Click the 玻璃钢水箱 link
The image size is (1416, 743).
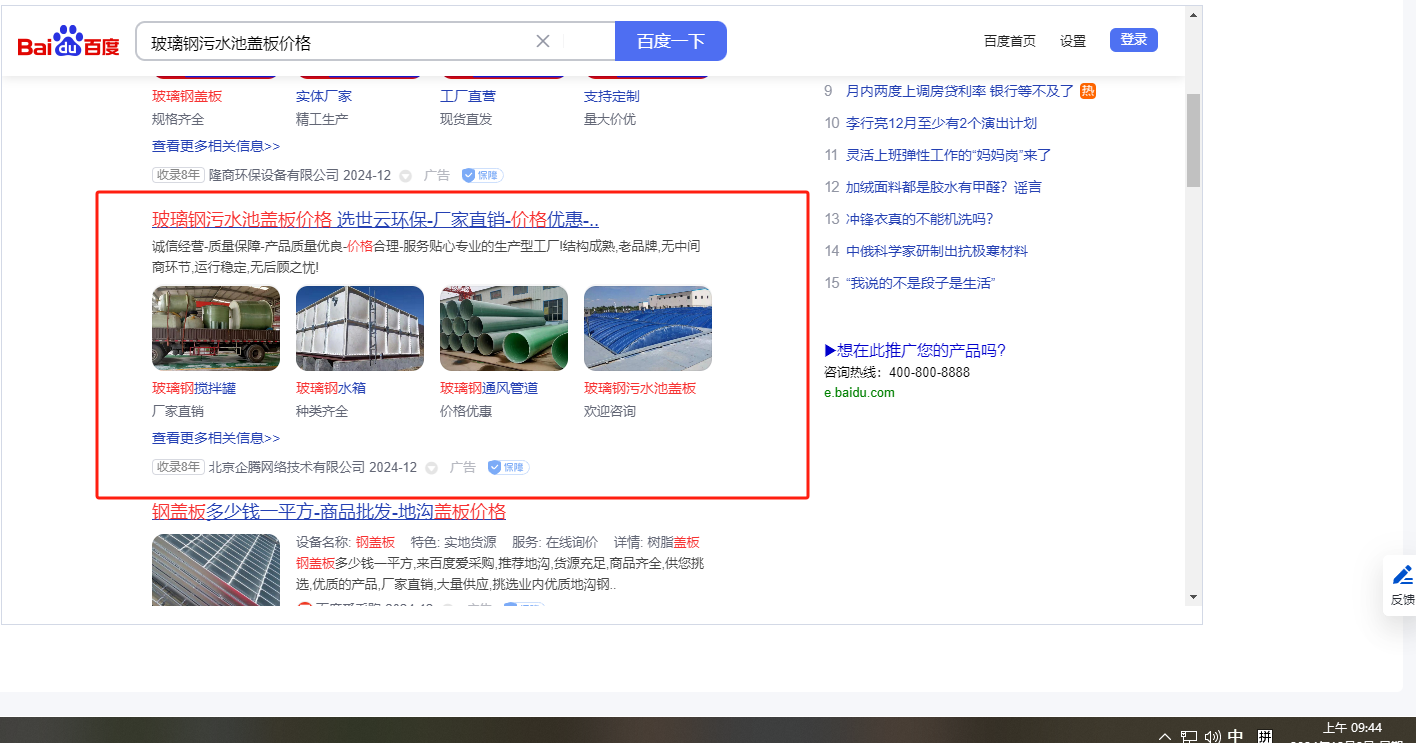[x=331, y=388]
